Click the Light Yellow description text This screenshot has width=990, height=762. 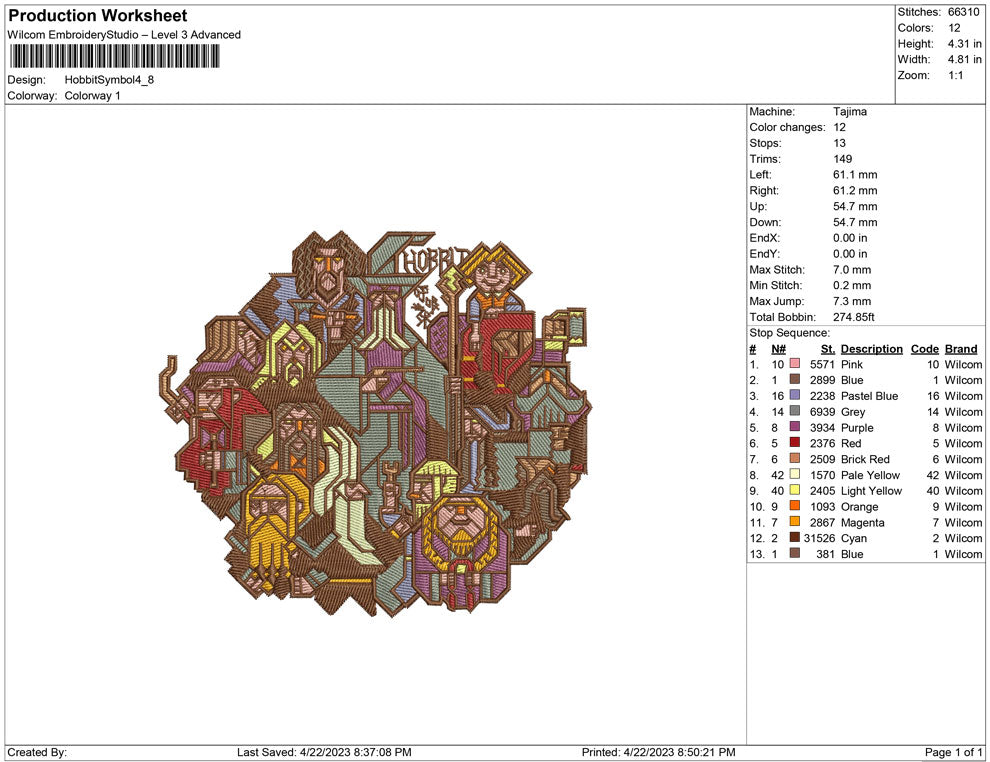click(x=871, y=491)
